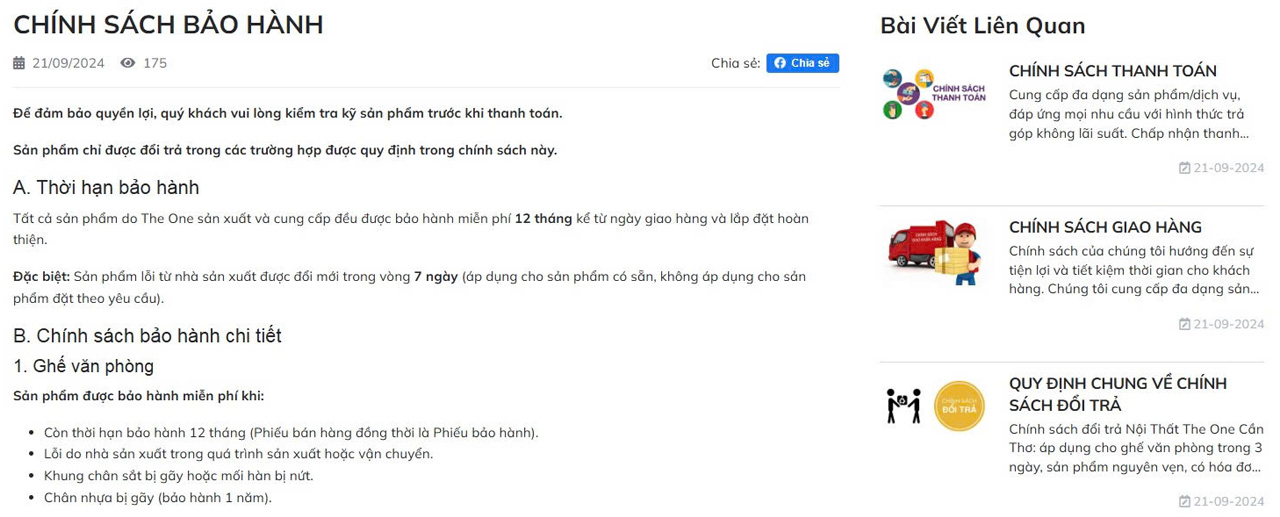This screenshot has width=1280, height=517.
Task: Click calendar icon on the CHÍNH SÁCH GIAO HÀNG card
Action: pyautogui.click(x=1184, y=324)
